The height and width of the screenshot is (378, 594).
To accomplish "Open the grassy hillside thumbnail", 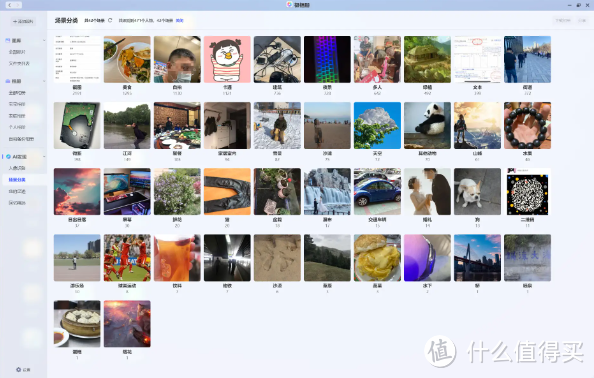I will tap(327, 258).
